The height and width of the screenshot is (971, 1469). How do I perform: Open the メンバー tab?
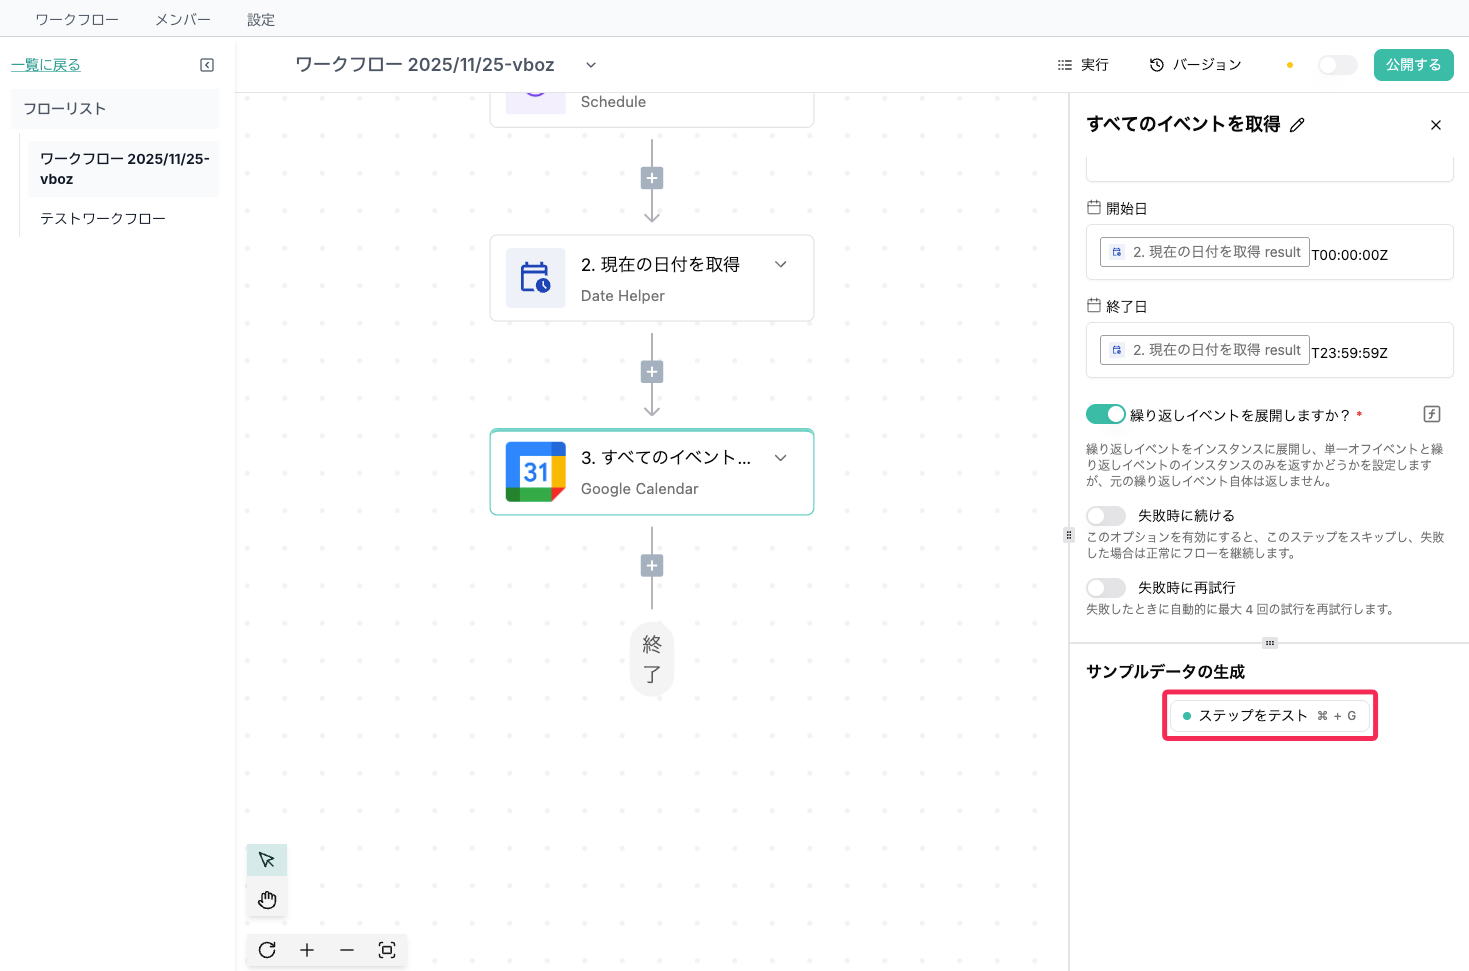point(183,20)
